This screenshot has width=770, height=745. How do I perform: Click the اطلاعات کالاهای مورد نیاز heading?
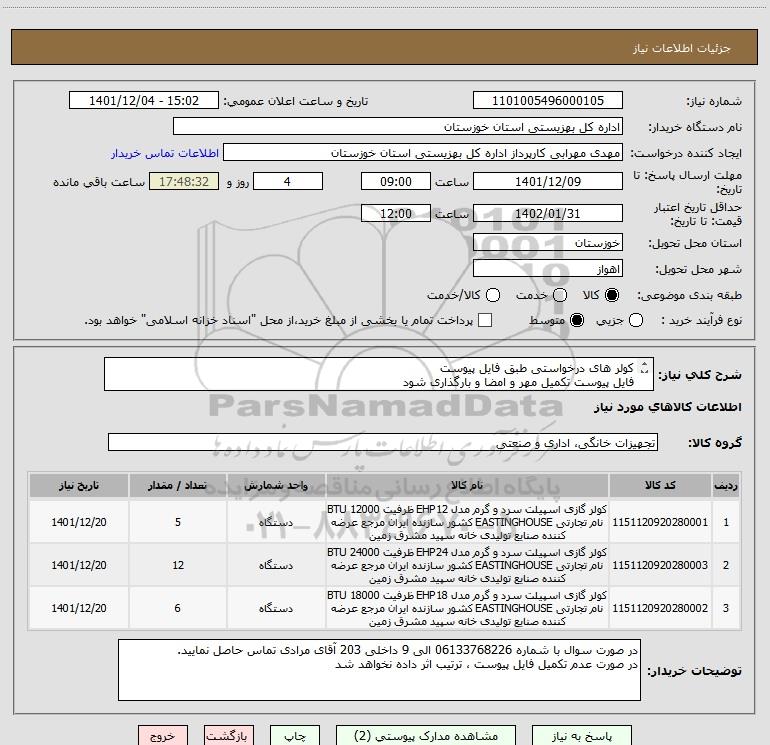668,407
